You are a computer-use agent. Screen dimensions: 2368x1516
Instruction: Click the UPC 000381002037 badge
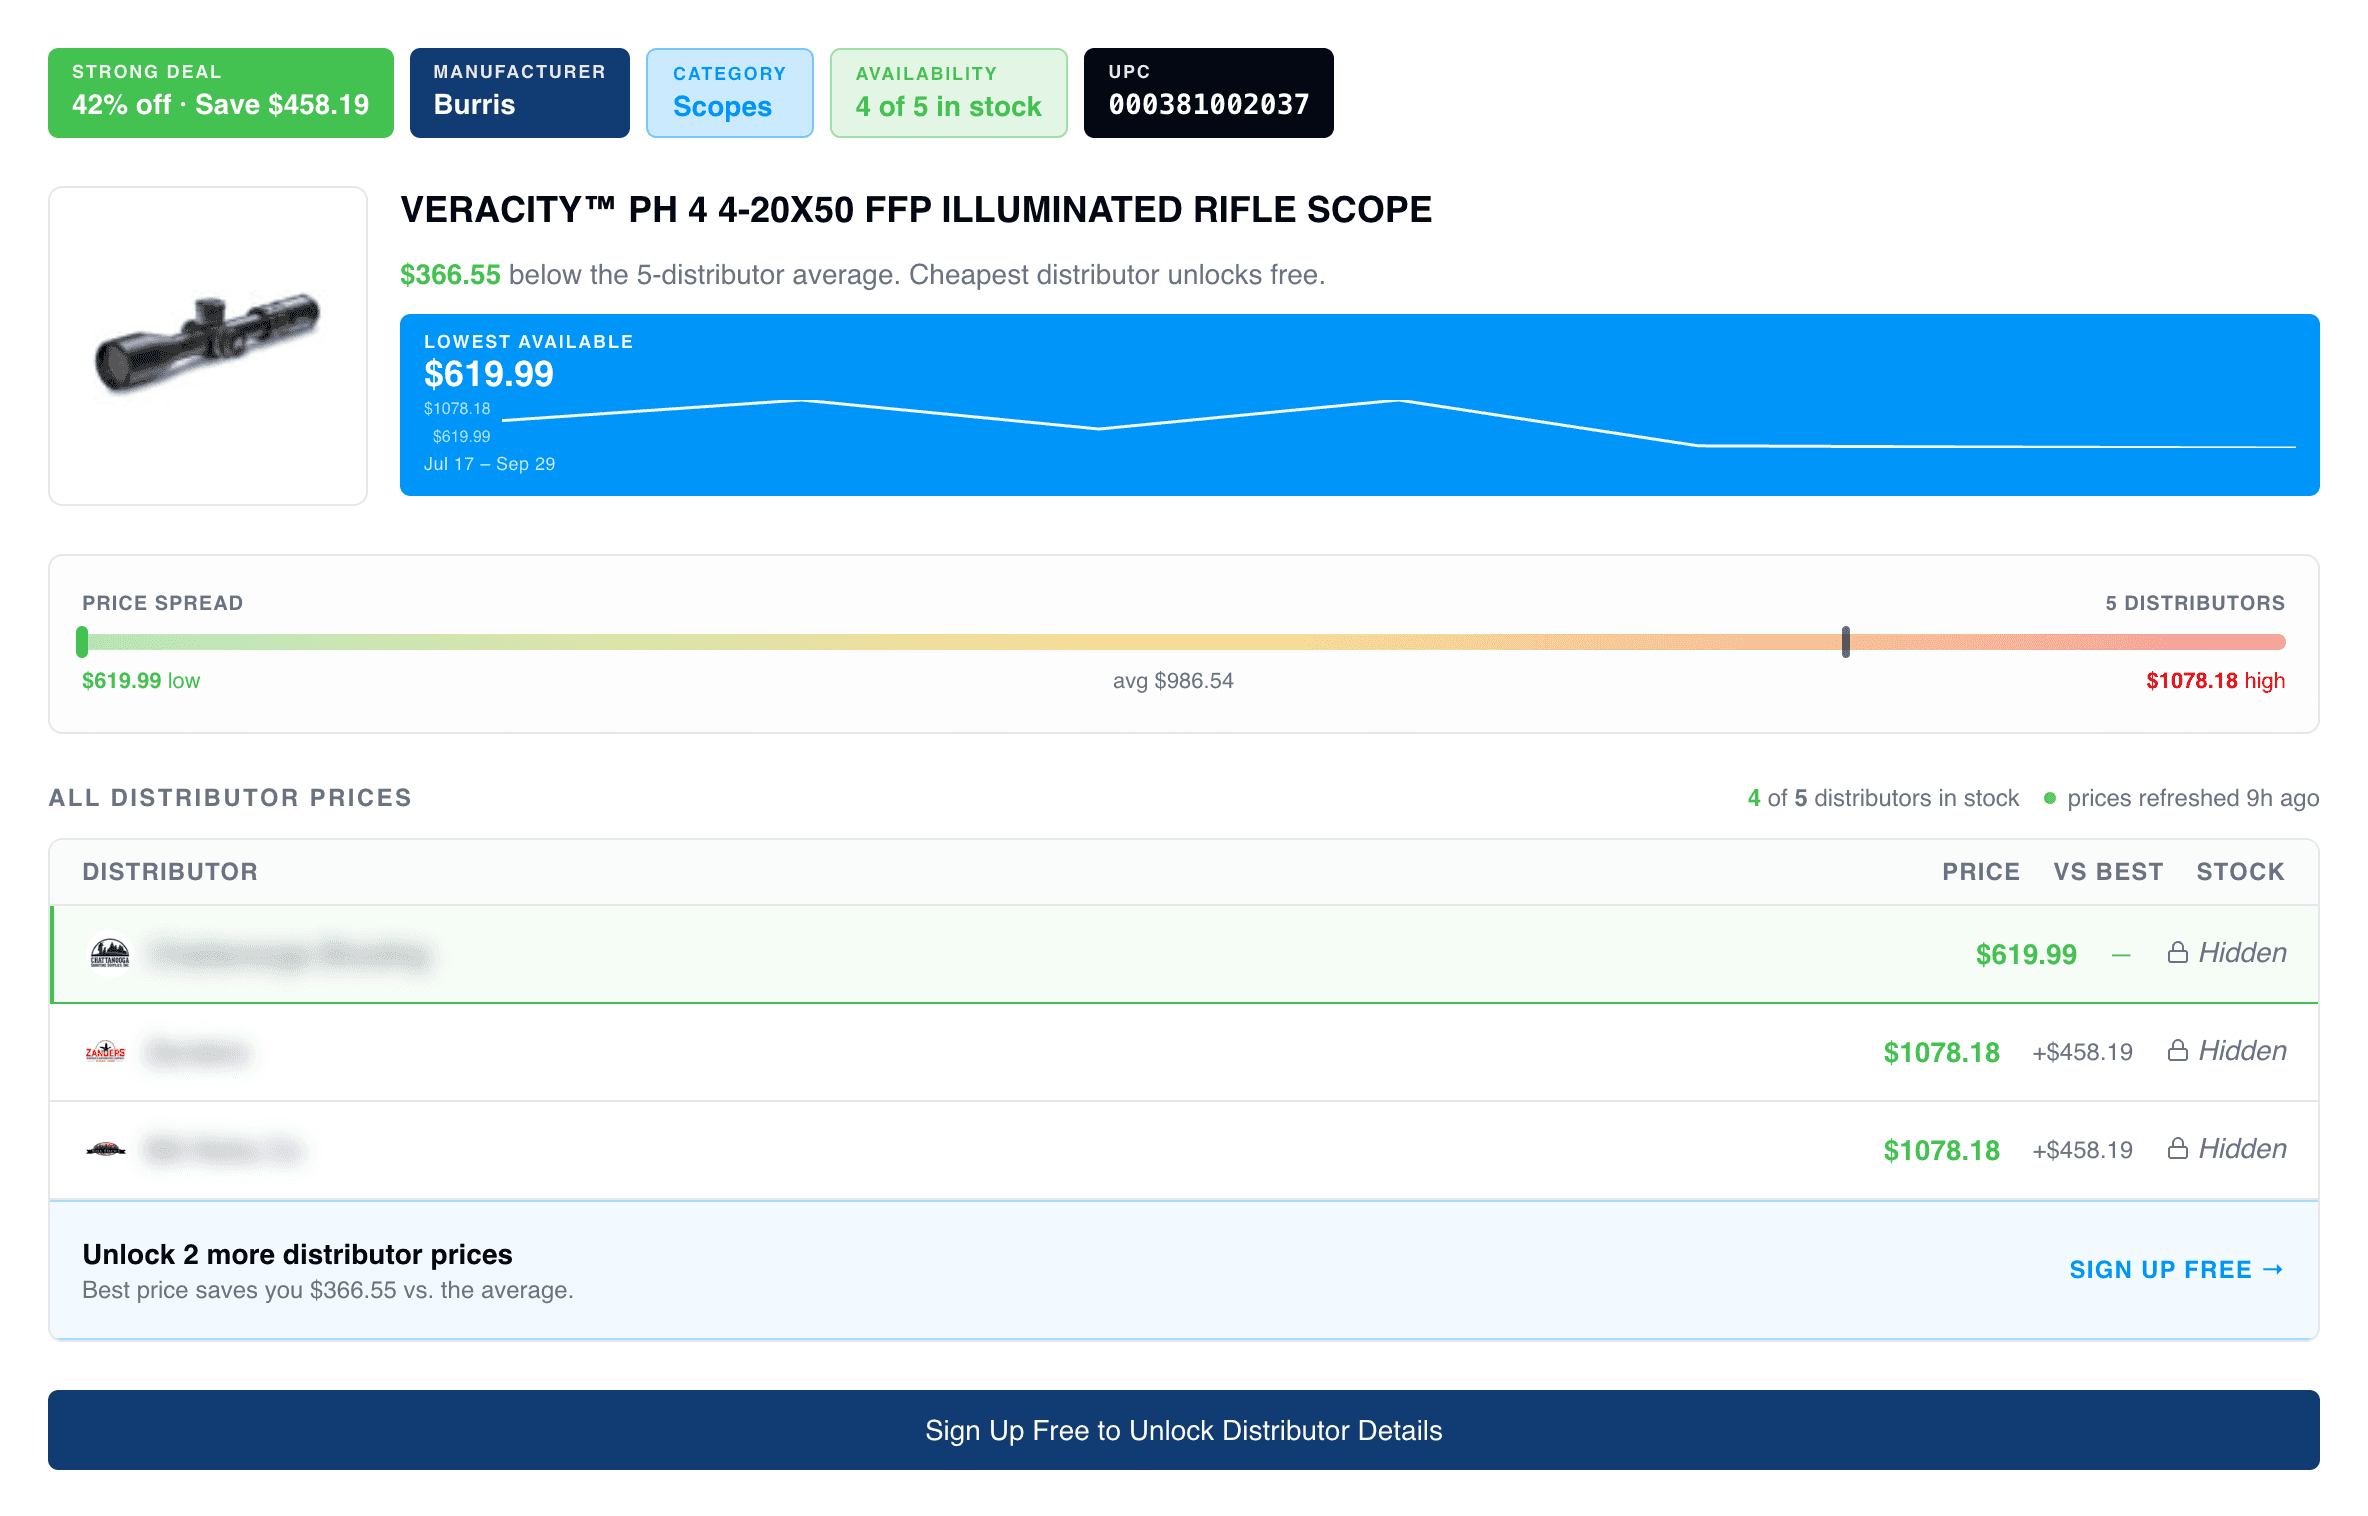tap(1208, 93)
